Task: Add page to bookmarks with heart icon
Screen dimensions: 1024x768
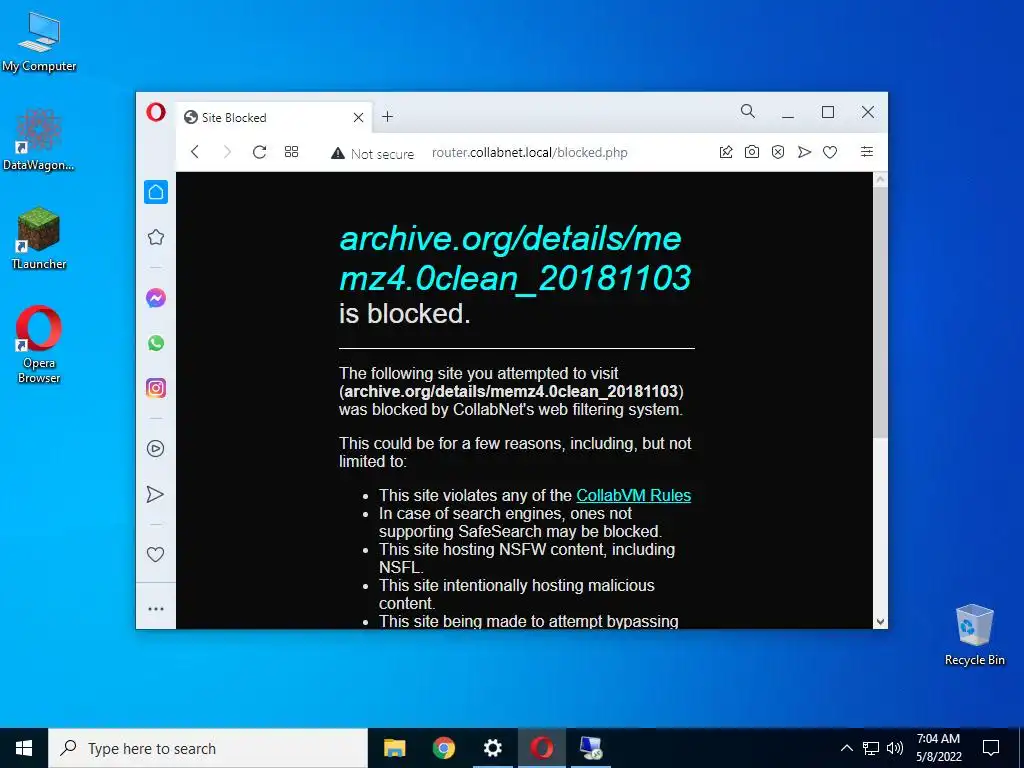Action: (x=830, y=152)
